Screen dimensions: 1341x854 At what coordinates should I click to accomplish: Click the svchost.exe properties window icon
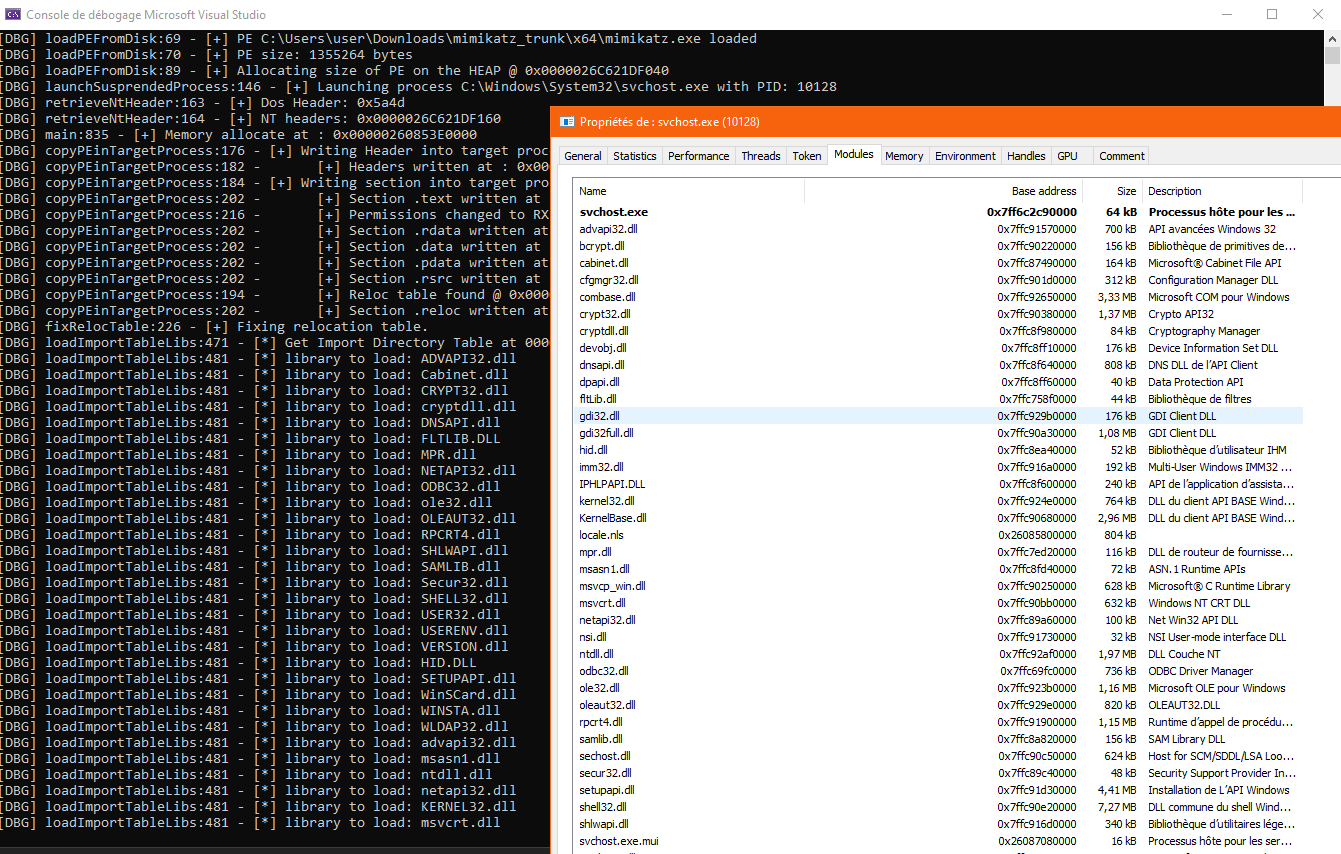coord(567,121)
